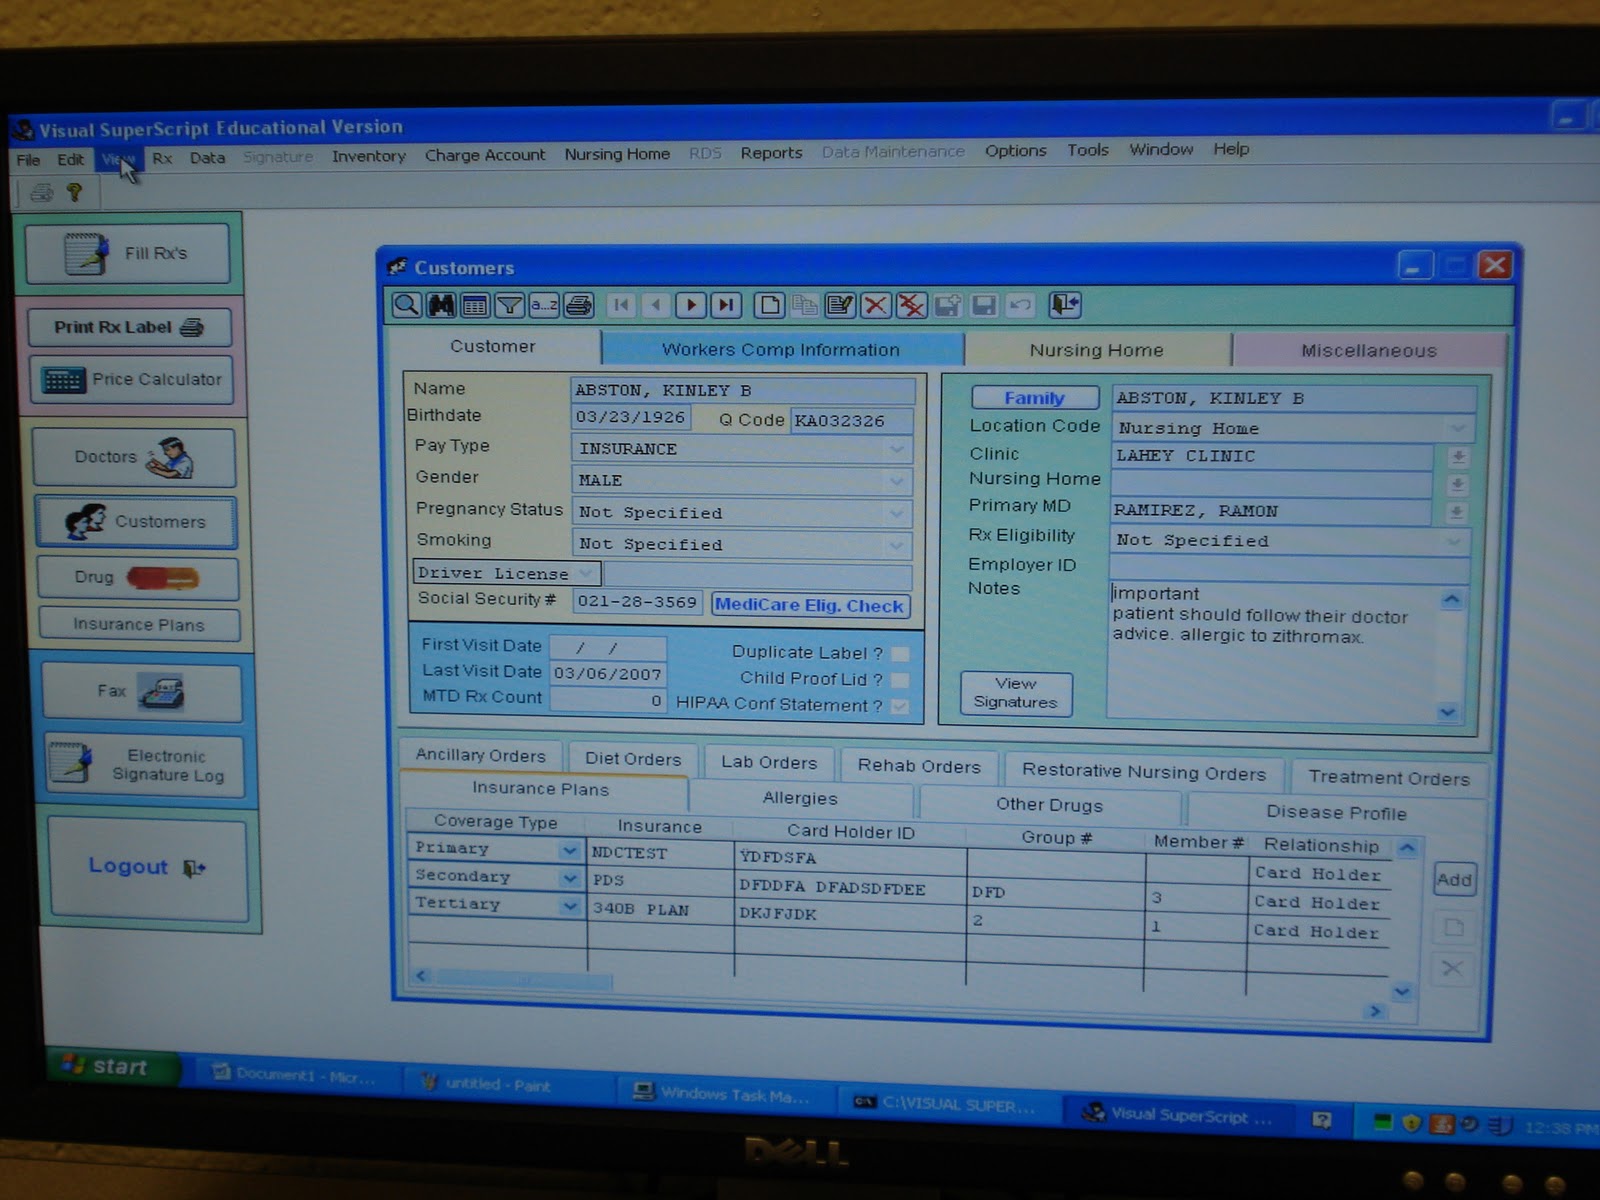The width and height of the screenshot is (1600, 1200).
Task: Click the funnel filter icon
Action: pyautogui.click(x=509, y=305)
